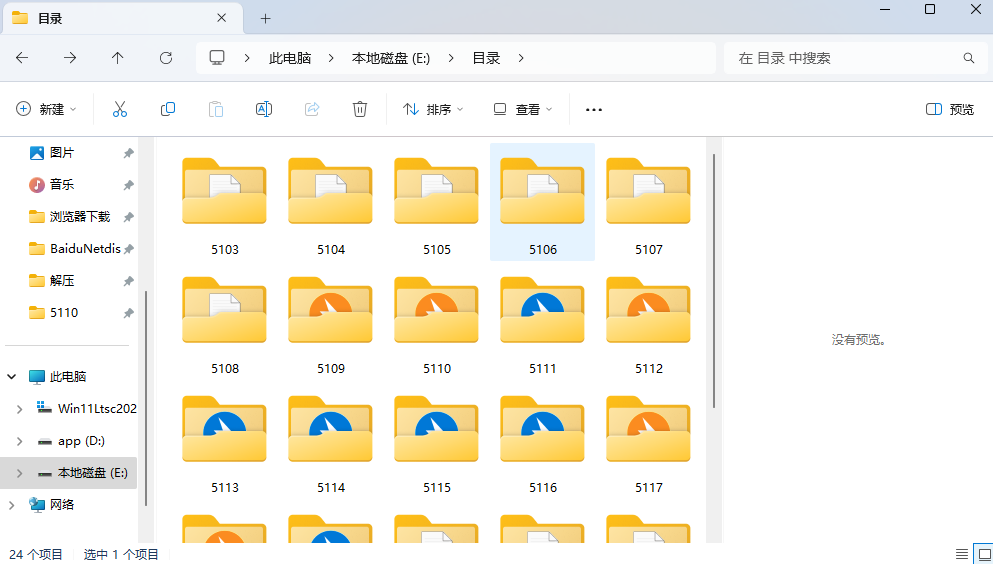Open the three-dot See more menu
This screenshot has height=564, width=993.
[593, 110]
